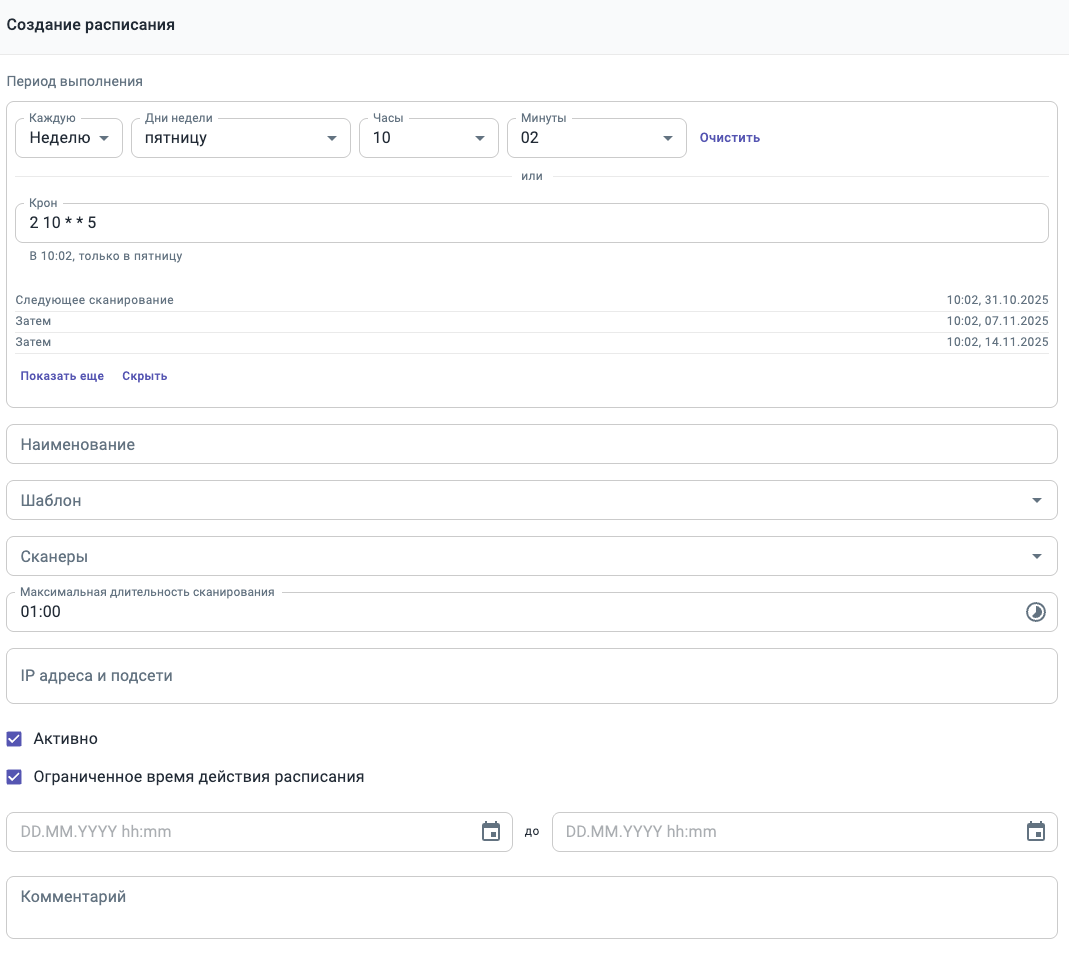Focus the Крон expression field

pos(531,223)
